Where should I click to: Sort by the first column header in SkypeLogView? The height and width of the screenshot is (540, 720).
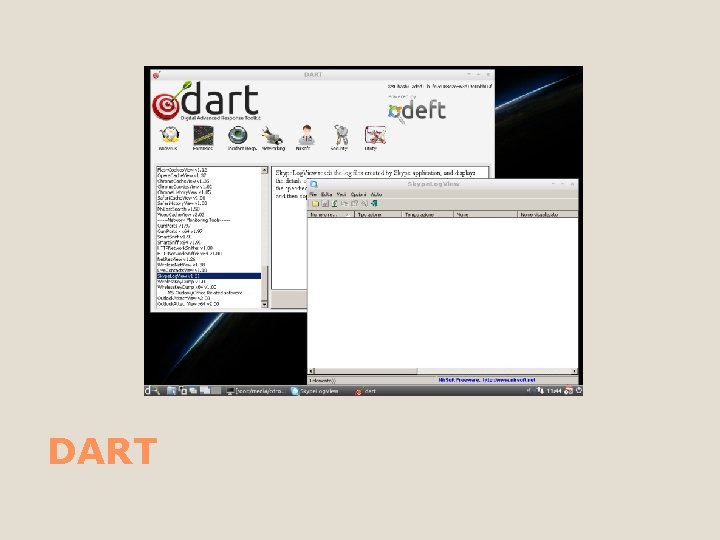(x=331, y=214)
